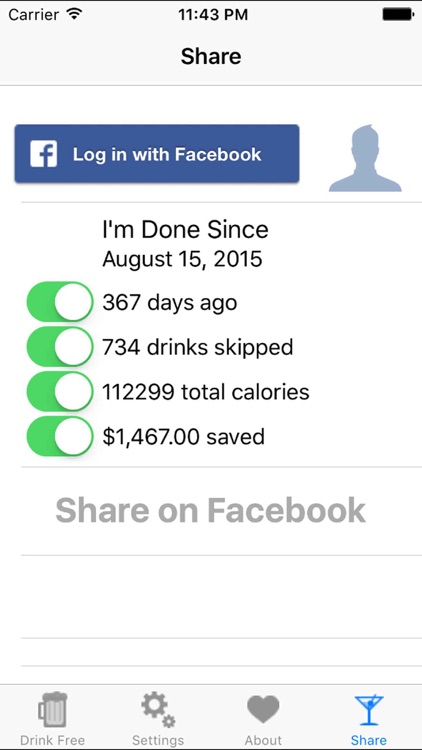Click Share on Facebook button

[211, 510]
